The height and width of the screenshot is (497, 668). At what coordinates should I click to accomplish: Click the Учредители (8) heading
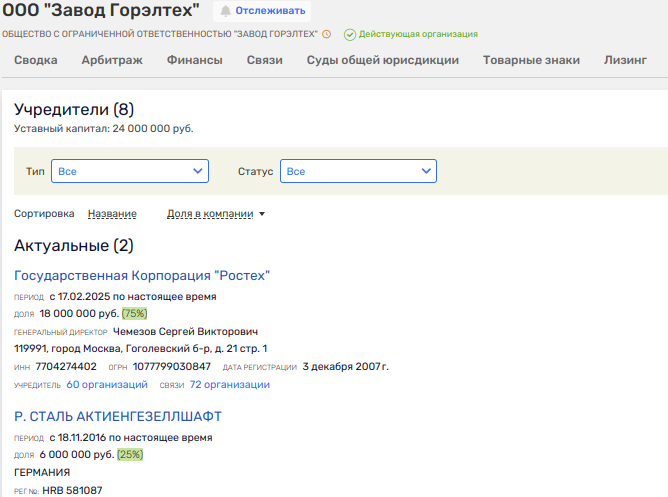(x=74, y=109)
